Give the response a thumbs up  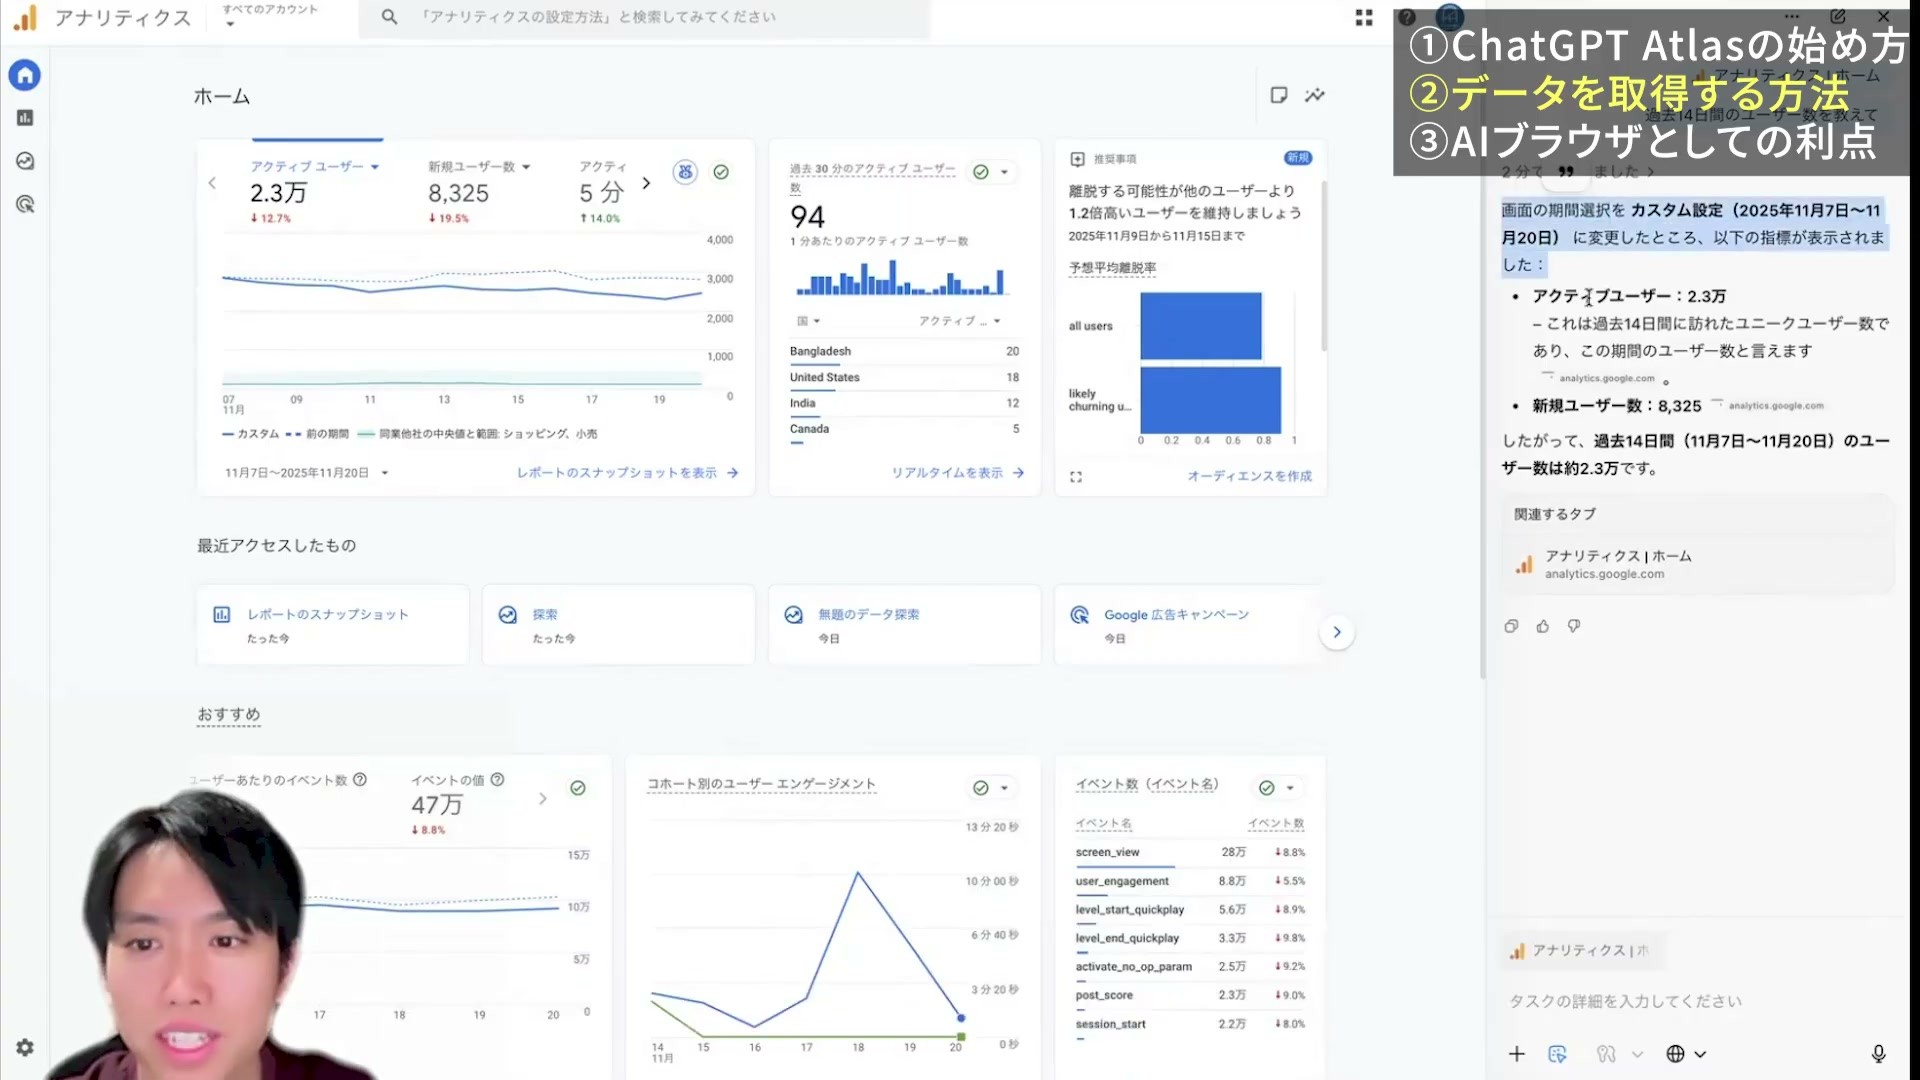pyautogui.click(x=1543, y=626)
